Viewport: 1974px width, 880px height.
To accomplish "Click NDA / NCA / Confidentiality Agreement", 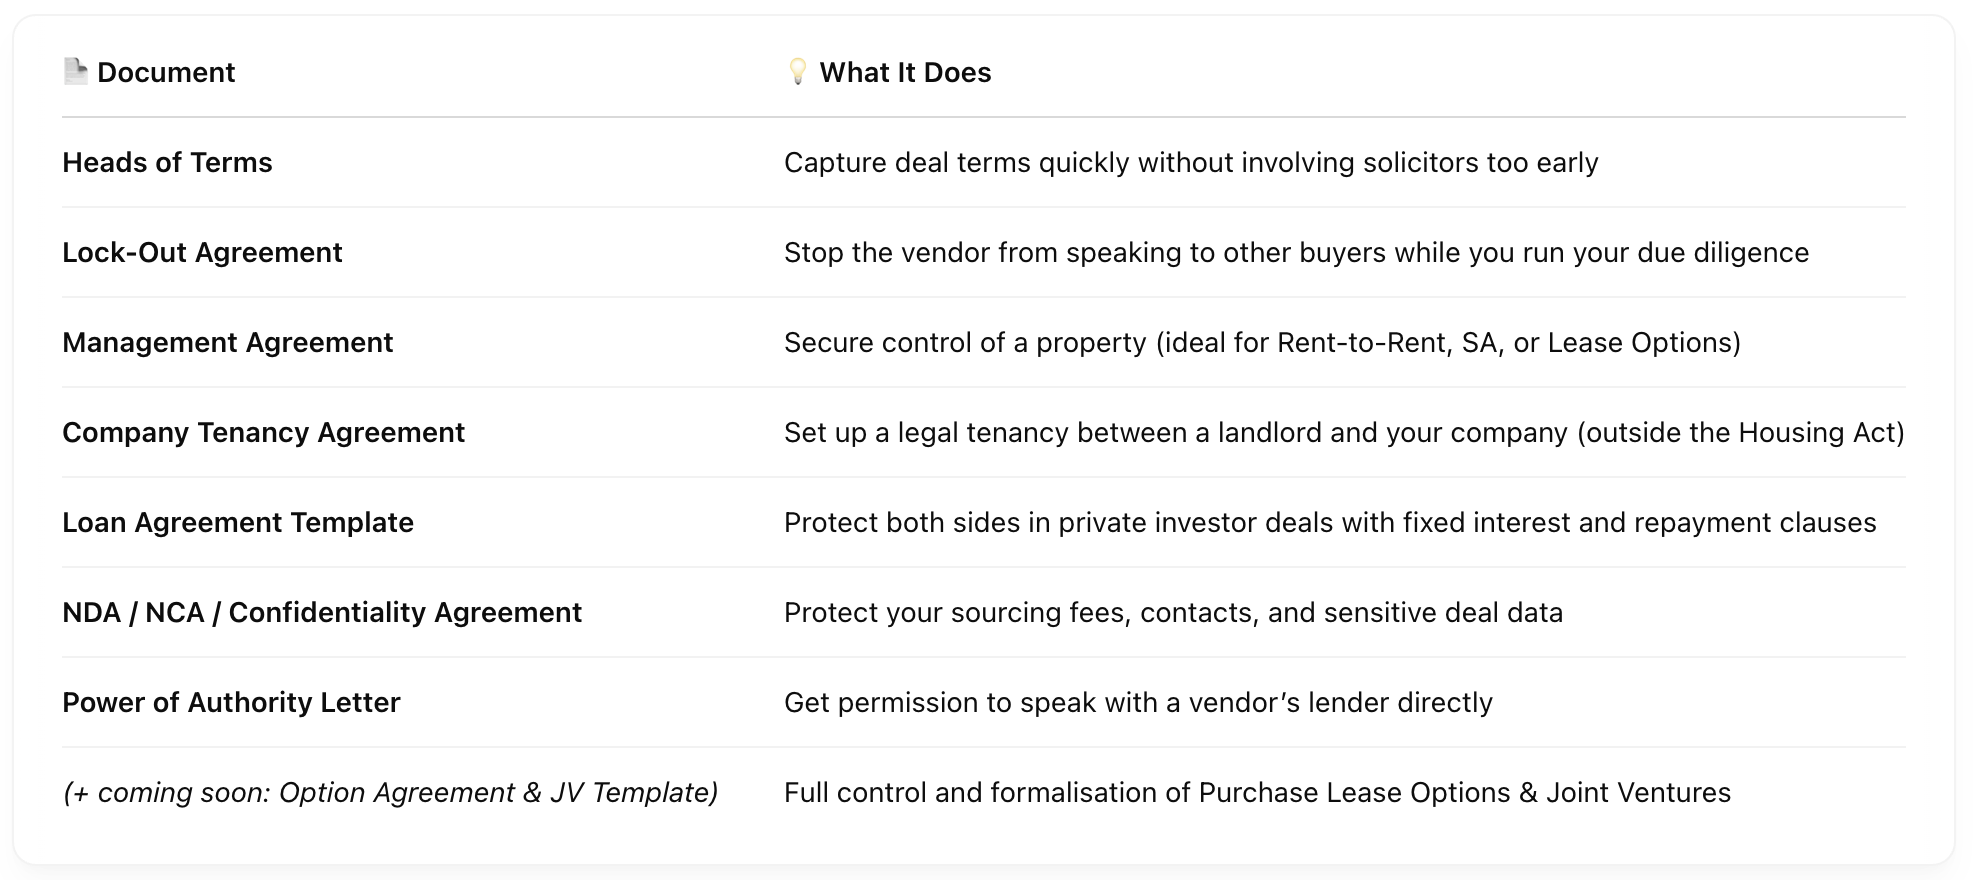I will (x=322, y=613).
